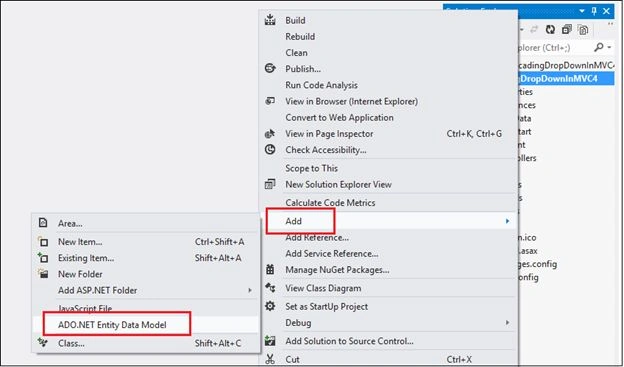Click the New Folder icon in submenu
Screen dimensions: 624x367
point(43,274)
